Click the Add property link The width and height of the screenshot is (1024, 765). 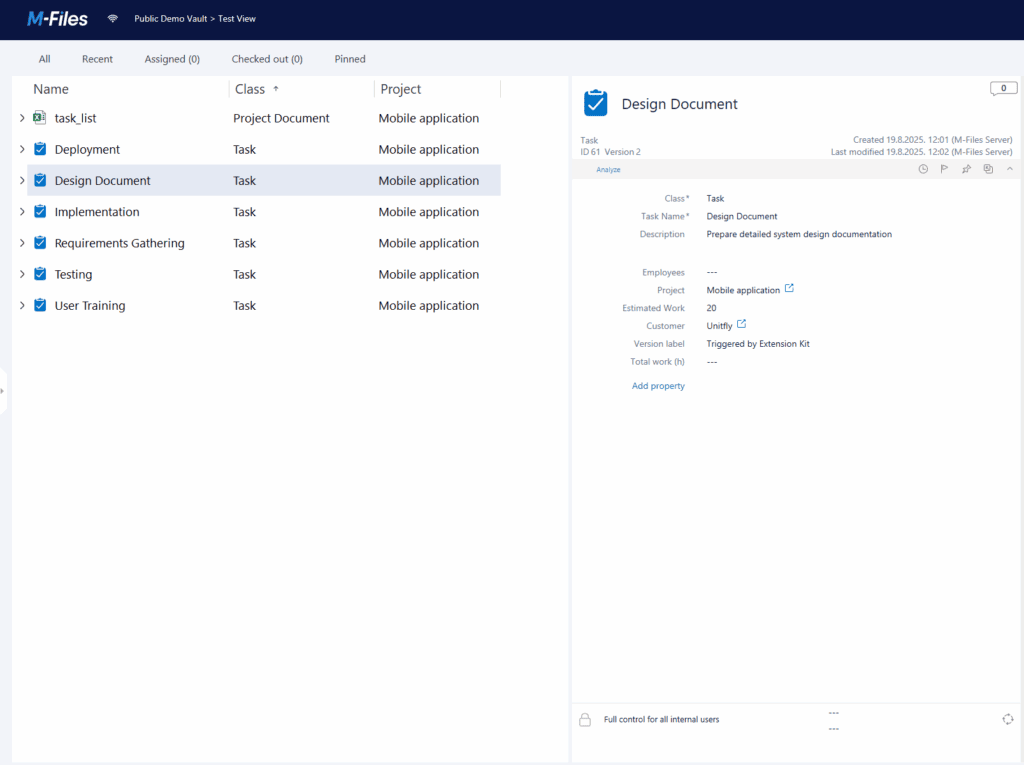tap(658, 386)
